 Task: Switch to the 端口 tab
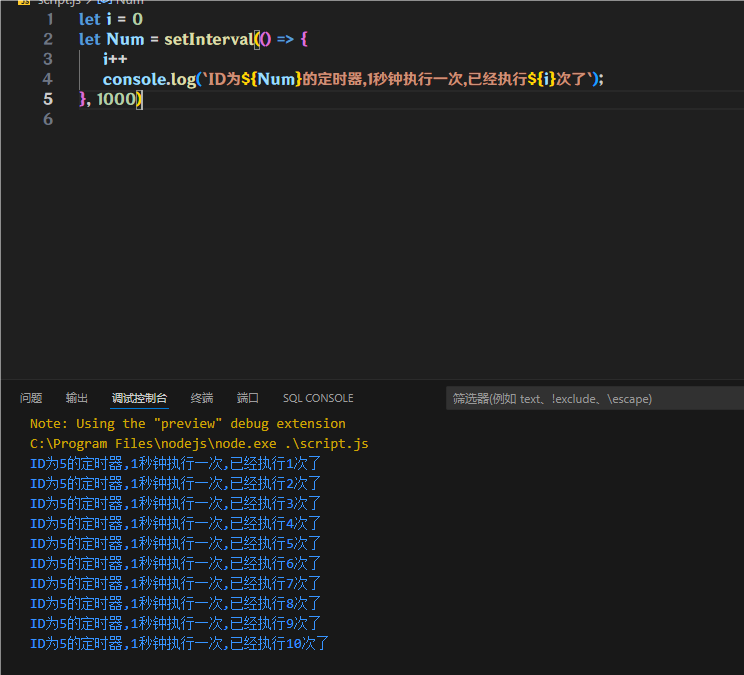(x=248, y=398)
